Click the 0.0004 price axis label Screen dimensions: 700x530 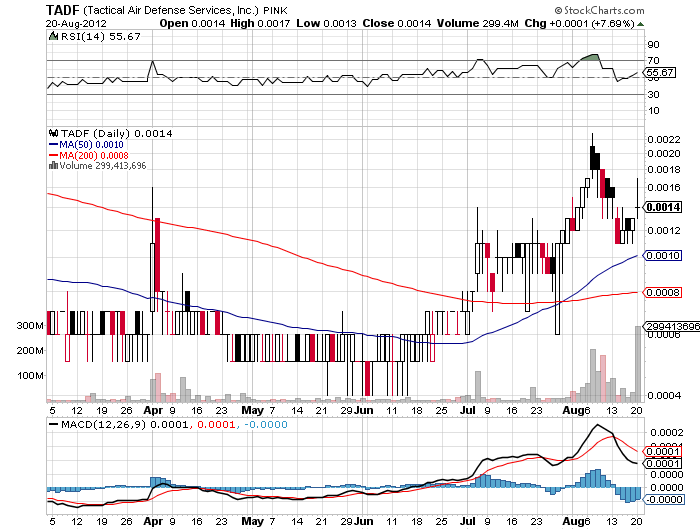[664, 396]
